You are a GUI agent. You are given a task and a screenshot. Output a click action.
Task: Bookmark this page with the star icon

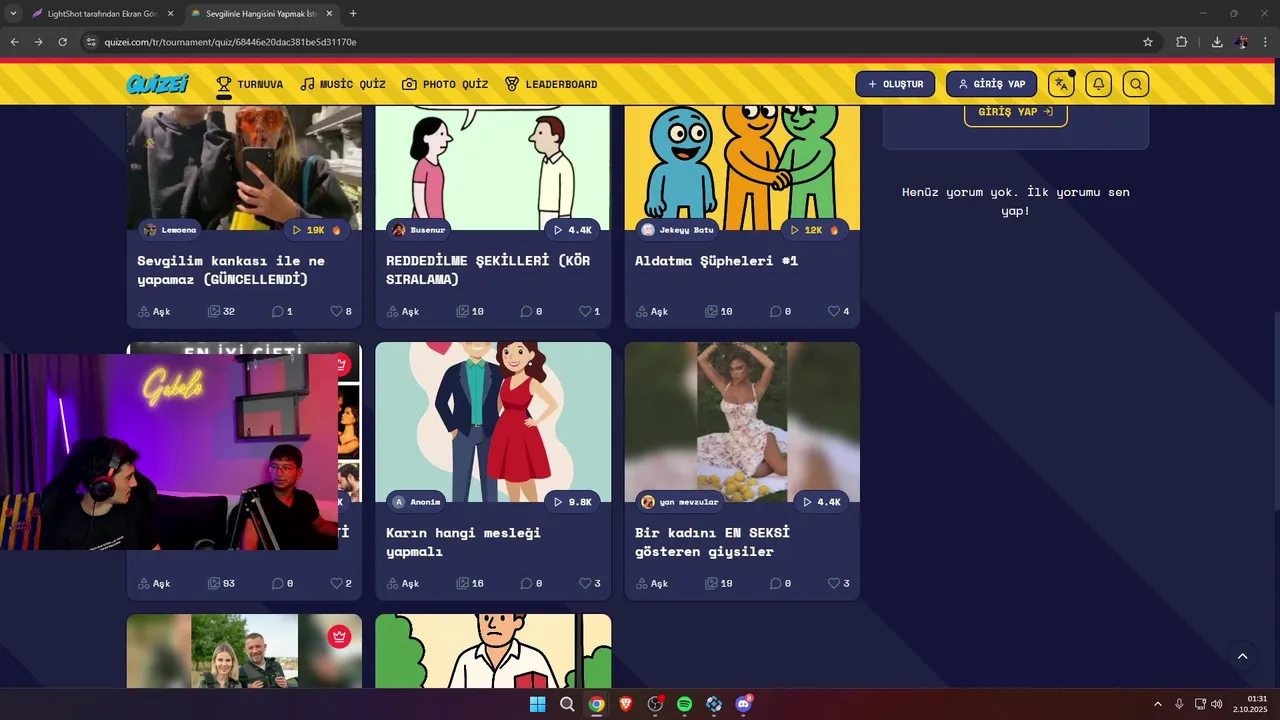coord(1148,42)
